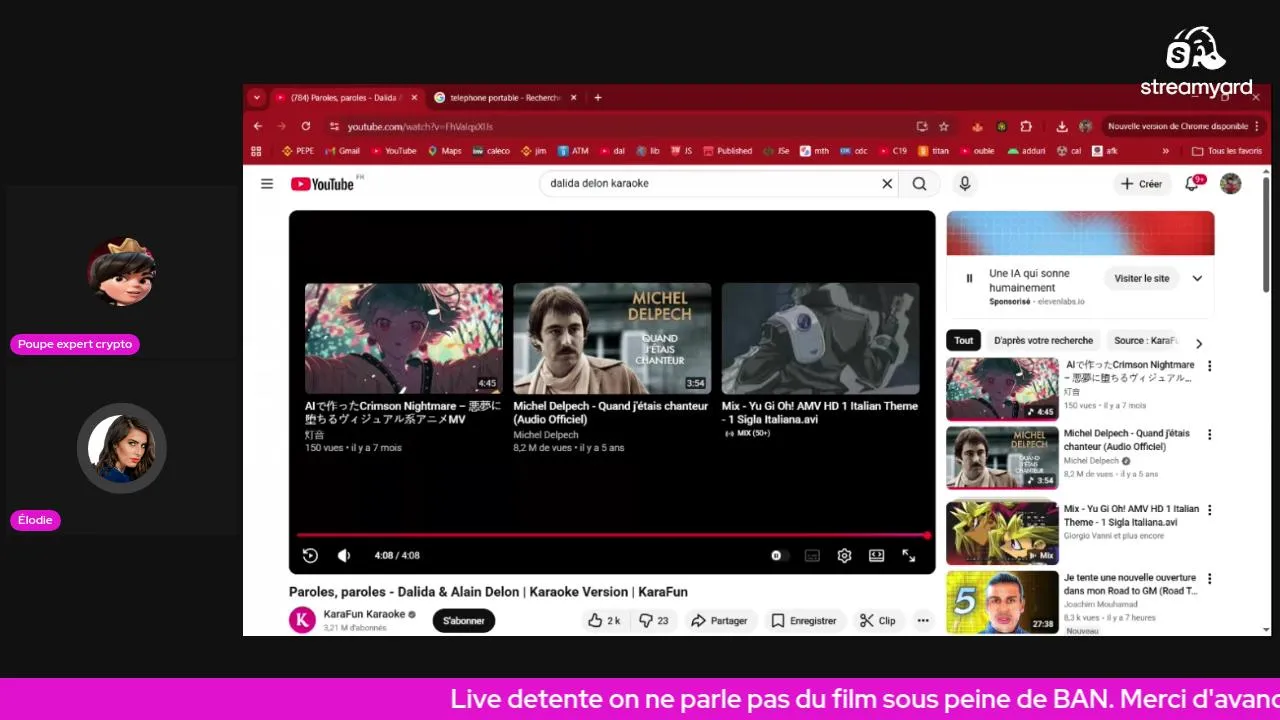Enter fullscreen from the video player

[908, 556]
